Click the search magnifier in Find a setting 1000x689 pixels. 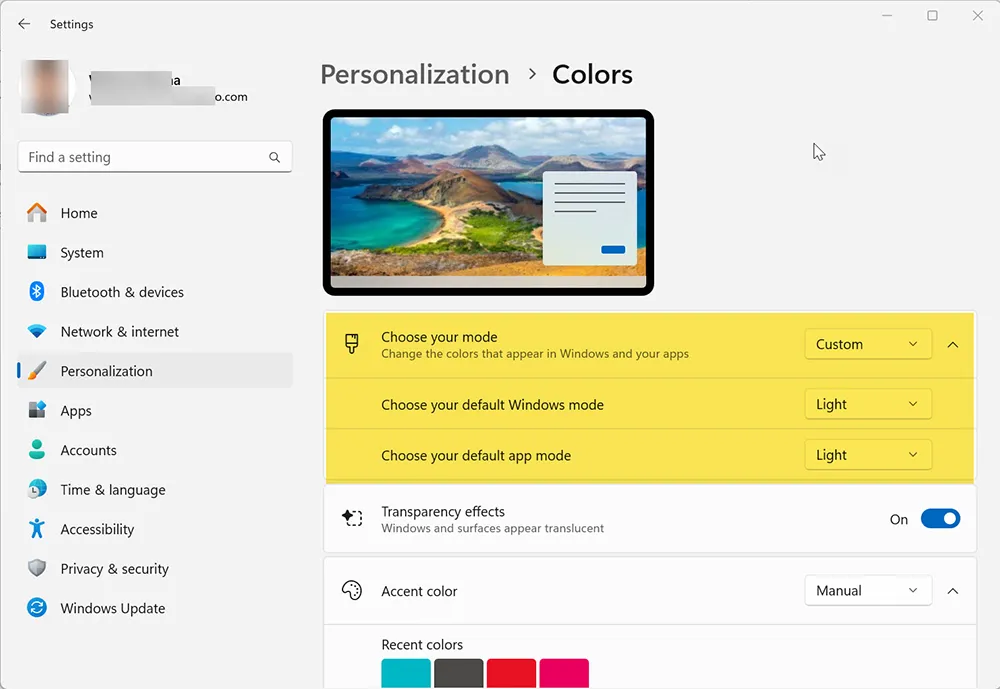(x=274, y=157)
